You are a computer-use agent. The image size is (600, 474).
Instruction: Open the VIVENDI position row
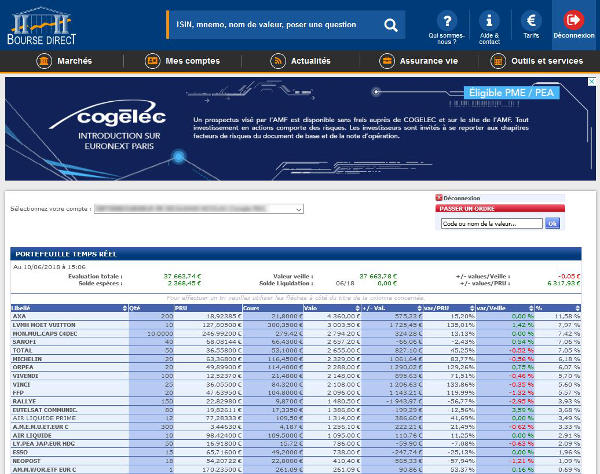(296, 376)
